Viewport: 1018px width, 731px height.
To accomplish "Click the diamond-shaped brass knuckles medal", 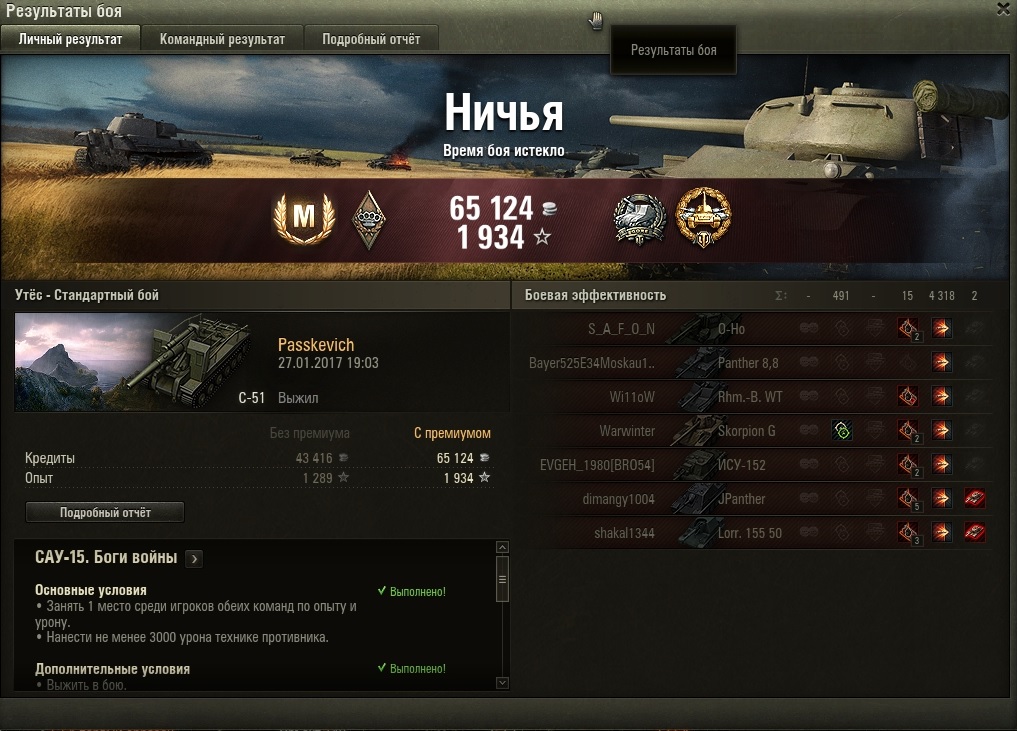I will coord(369,219).
